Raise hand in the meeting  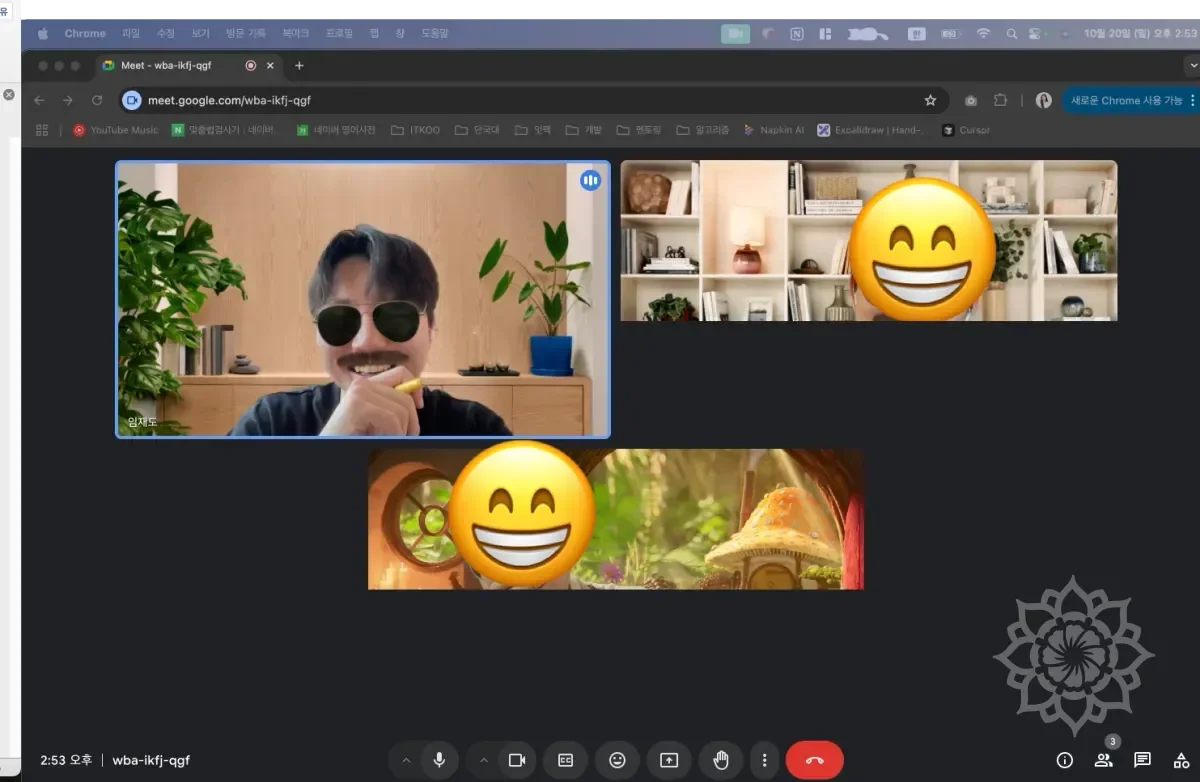click(x=720, y=760)
